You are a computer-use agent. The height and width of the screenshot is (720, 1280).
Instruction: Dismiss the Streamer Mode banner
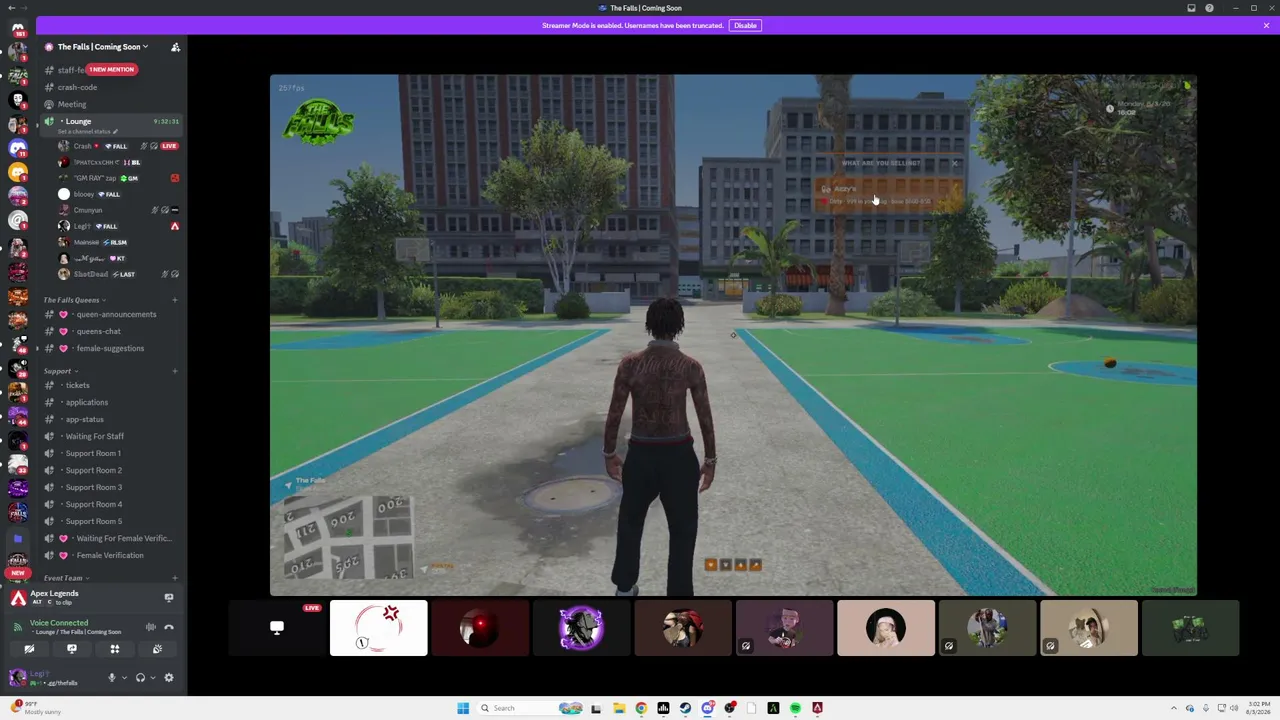[1266, 25]
